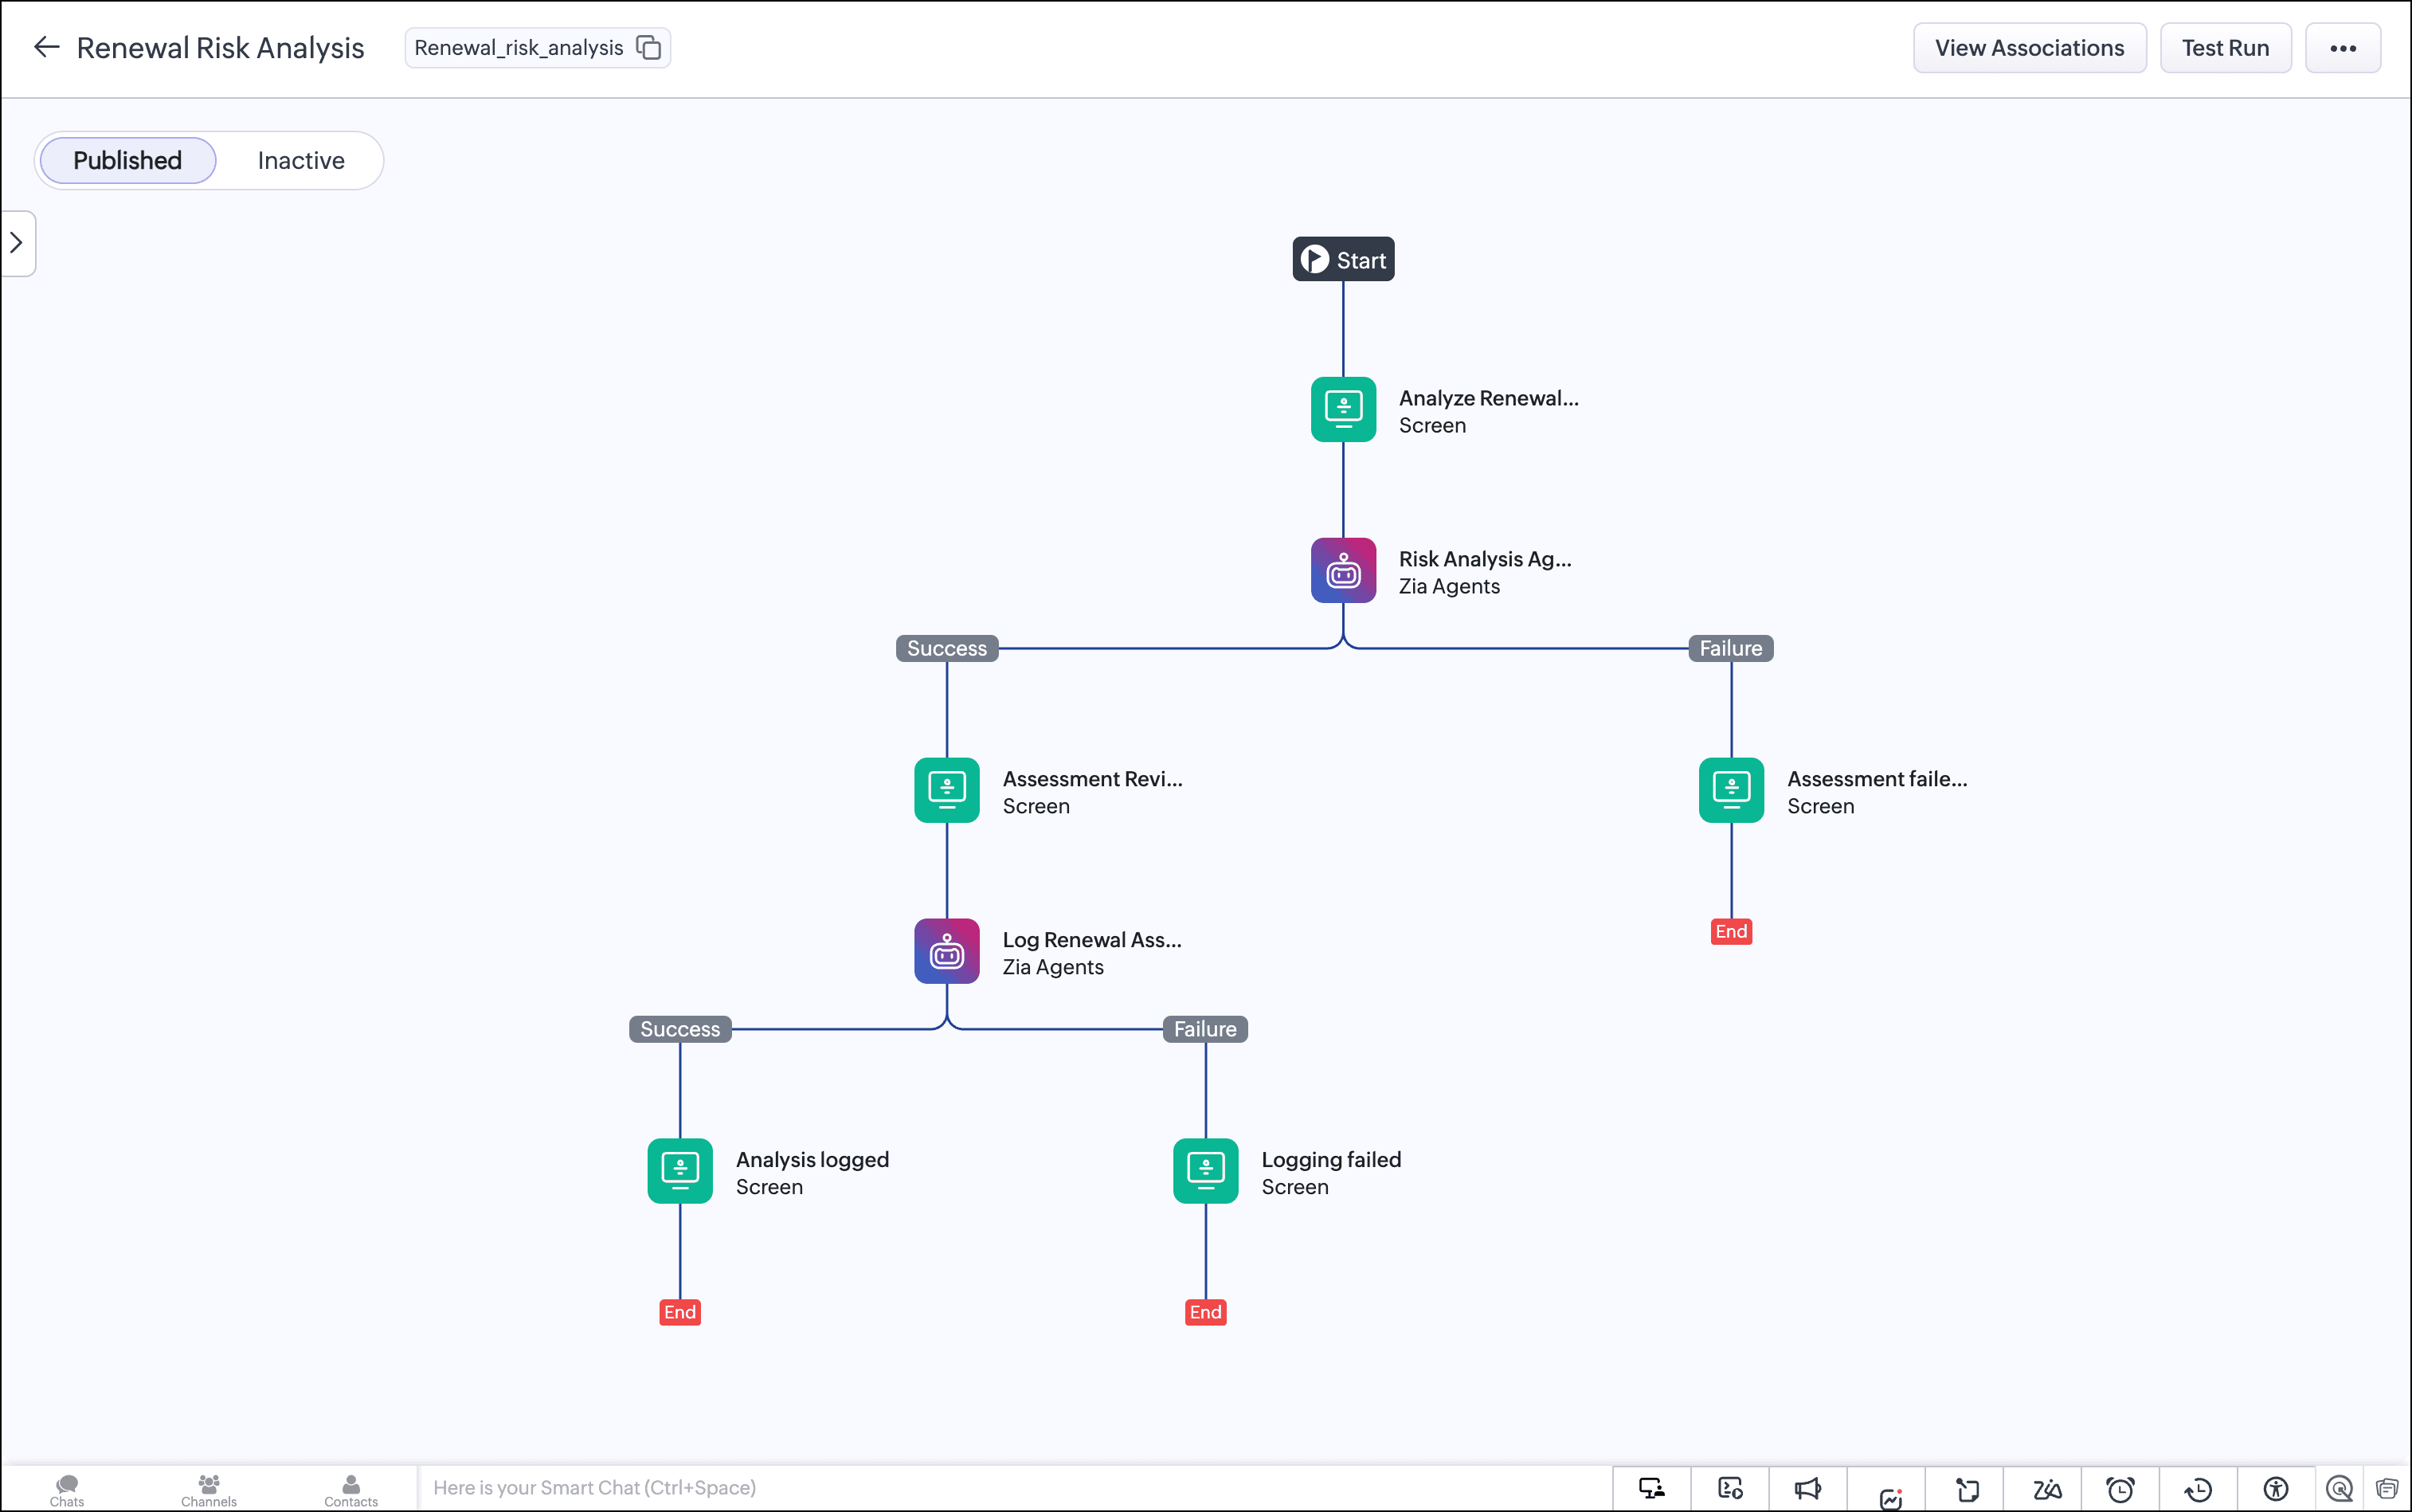Go back using the left arrow
2412x1512 pixels.
[x=46, y=47]
